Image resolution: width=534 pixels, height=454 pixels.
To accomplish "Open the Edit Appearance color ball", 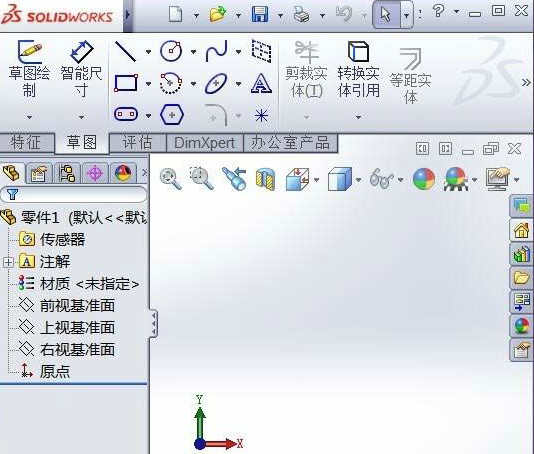I will 424,179.
